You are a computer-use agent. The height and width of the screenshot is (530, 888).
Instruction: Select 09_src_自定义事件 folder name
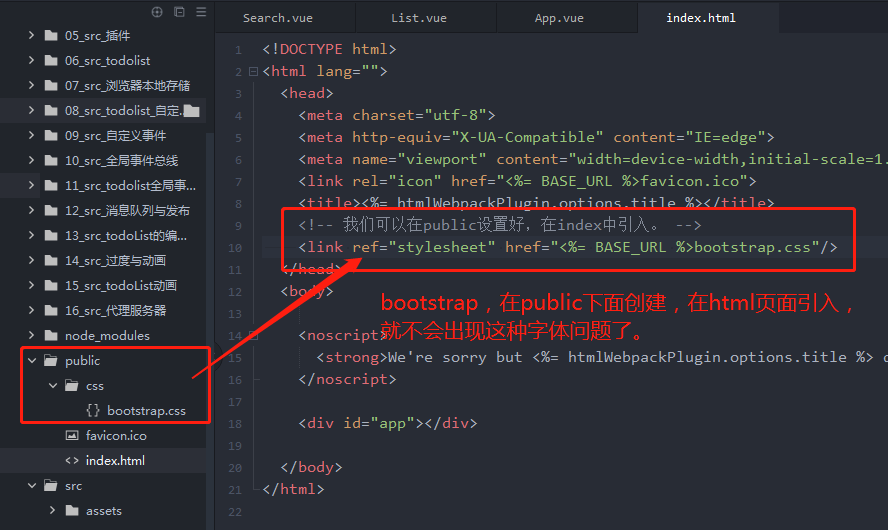tap(116, 135)
